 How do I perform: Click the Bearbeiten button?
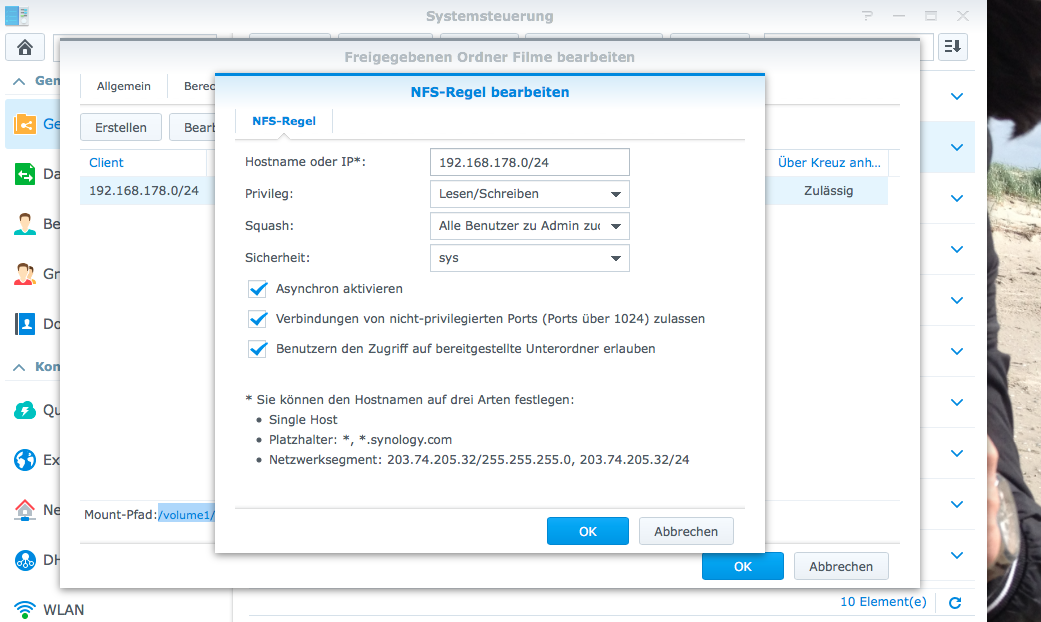[x=193, y=127]
